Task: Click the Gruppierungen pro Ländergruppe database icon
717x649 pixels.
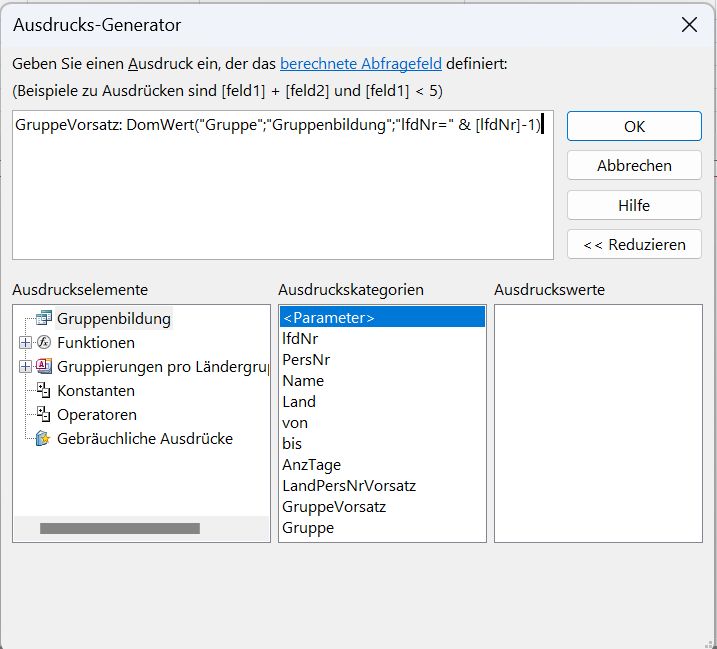Action: coord(44,366)
